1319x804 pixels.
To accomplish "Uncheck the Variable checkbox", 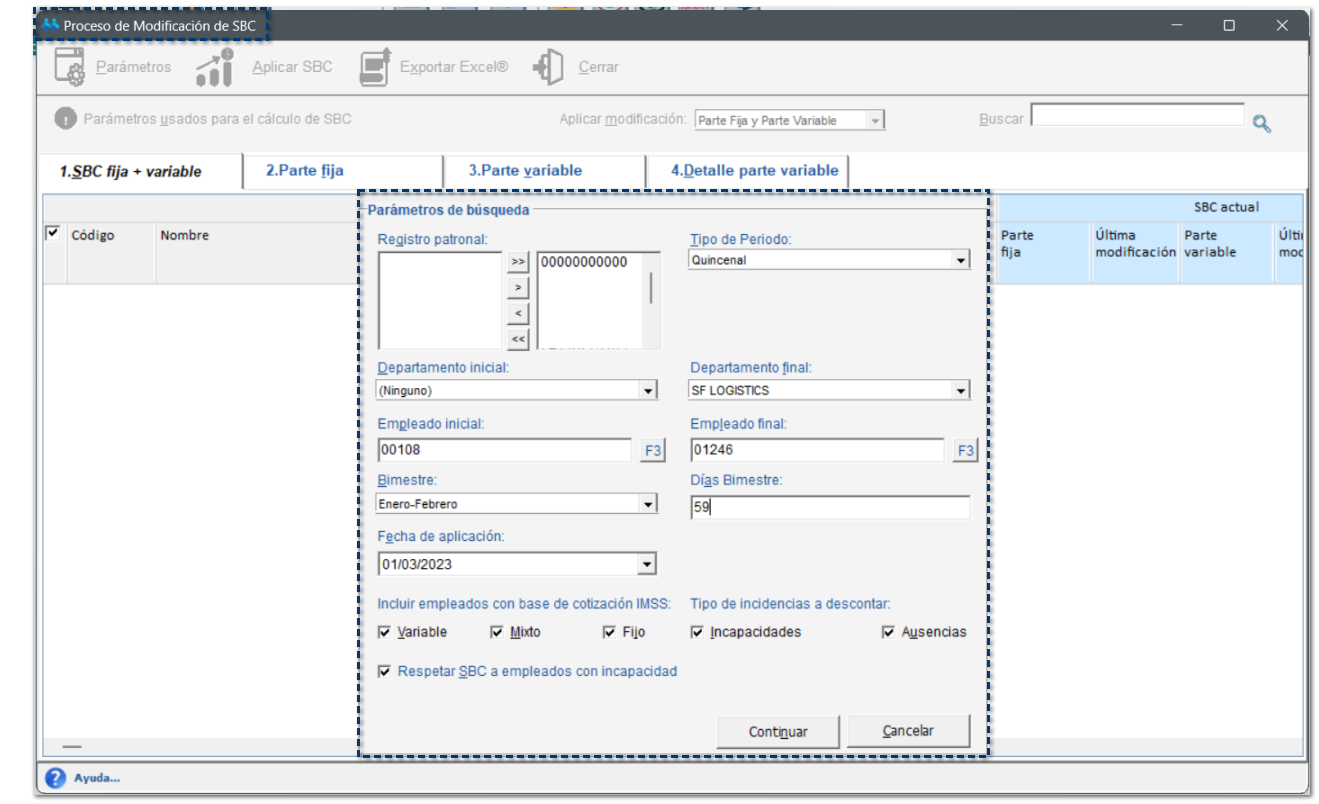I will click(385, 632).
